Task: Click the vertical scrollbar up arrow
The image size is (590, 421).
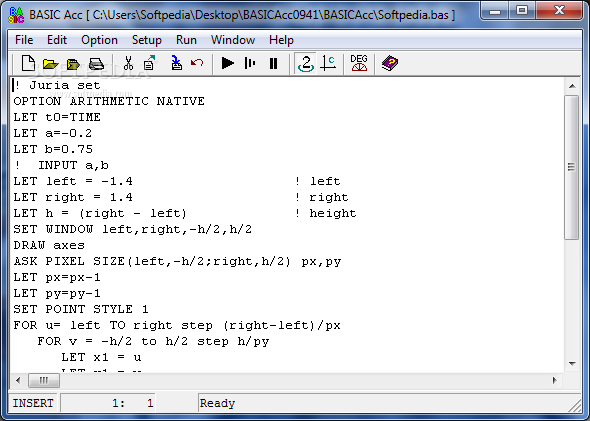Action: [x=572, y=86]
